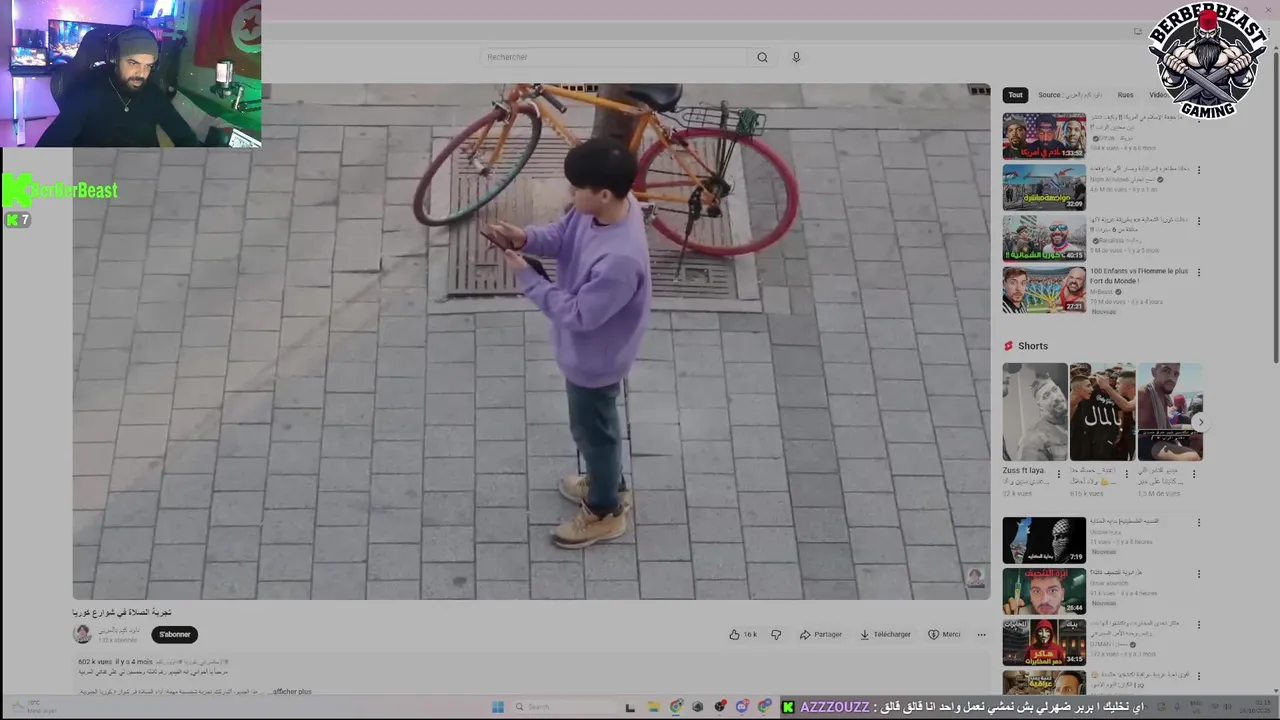Open the video thumbnail lasting 32:09

[1044, 187]
